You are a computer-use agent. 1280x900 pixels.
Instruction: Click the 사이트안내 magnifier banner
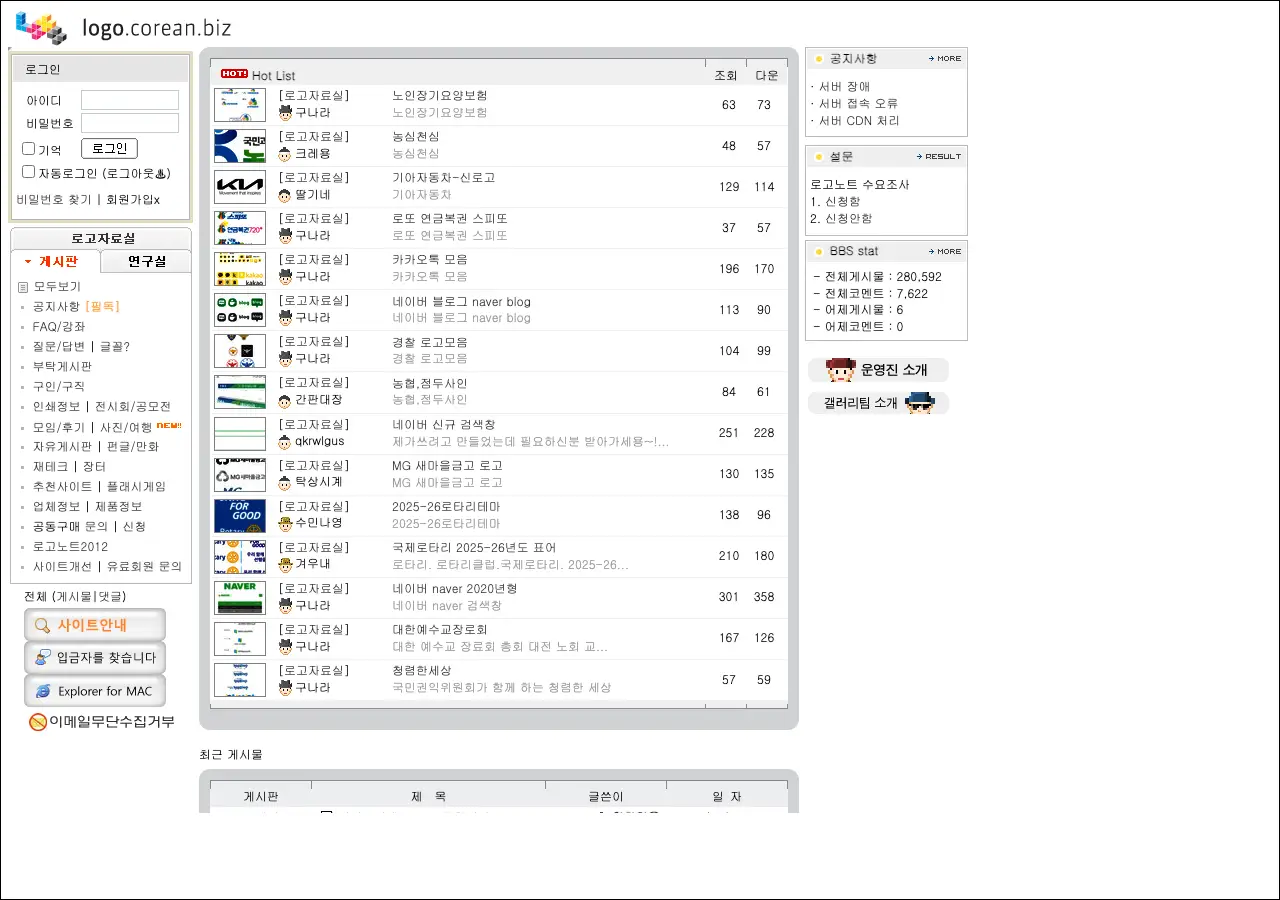(x=95, y=625)
